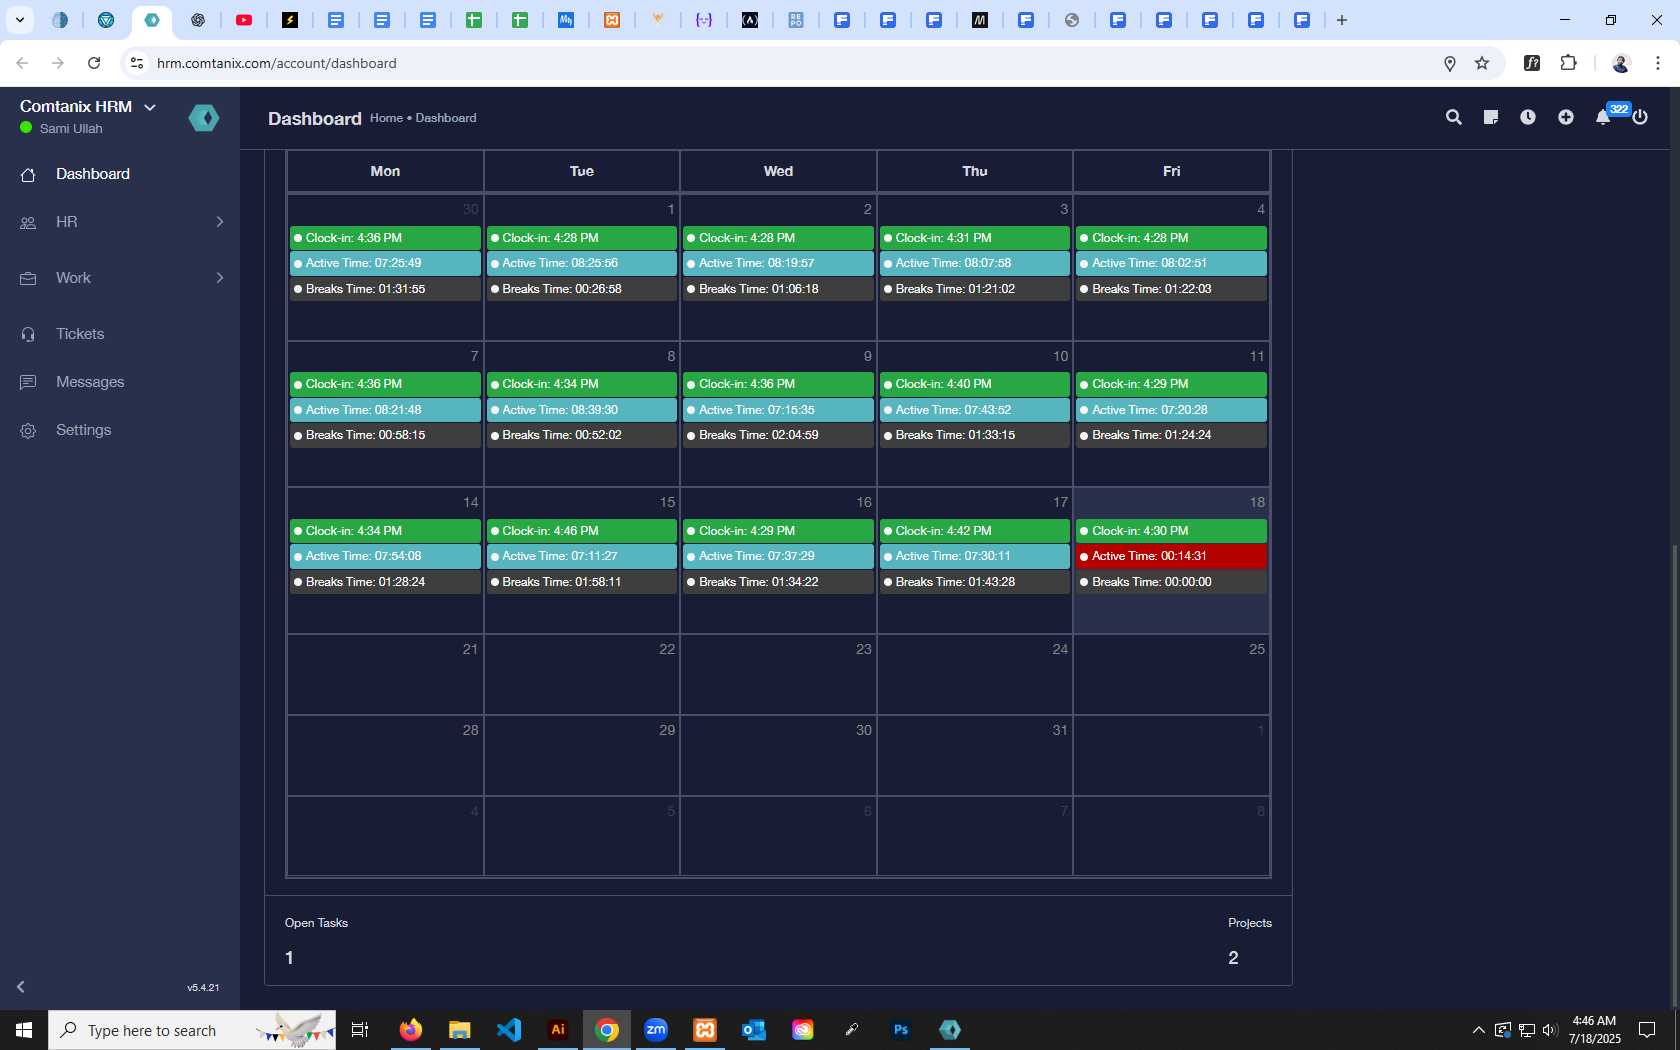Reload the page with refresh icon
This screenshot has width=1680, height=1050.
point(94,63)
